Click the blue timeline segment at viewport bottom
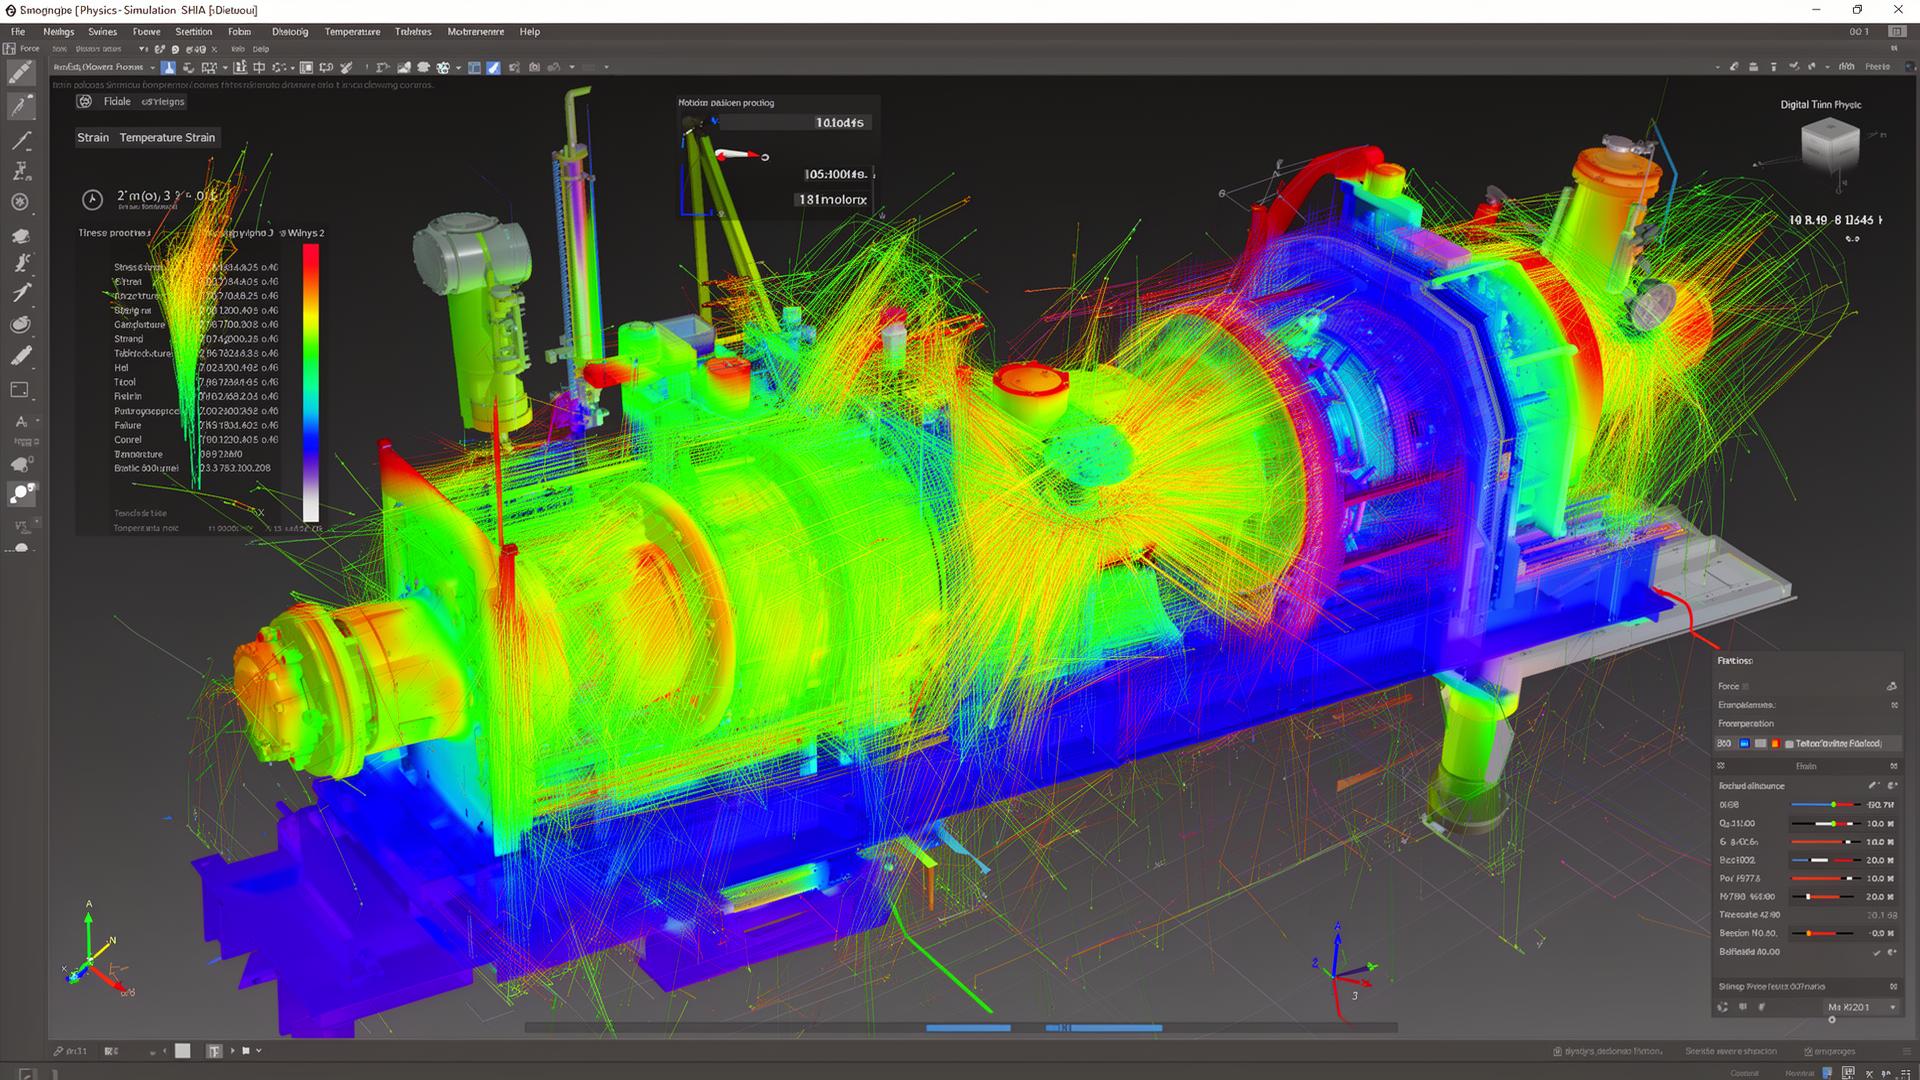Screen dimensions: 1920x1080 pyautogui.click(x=968, y=1027)
